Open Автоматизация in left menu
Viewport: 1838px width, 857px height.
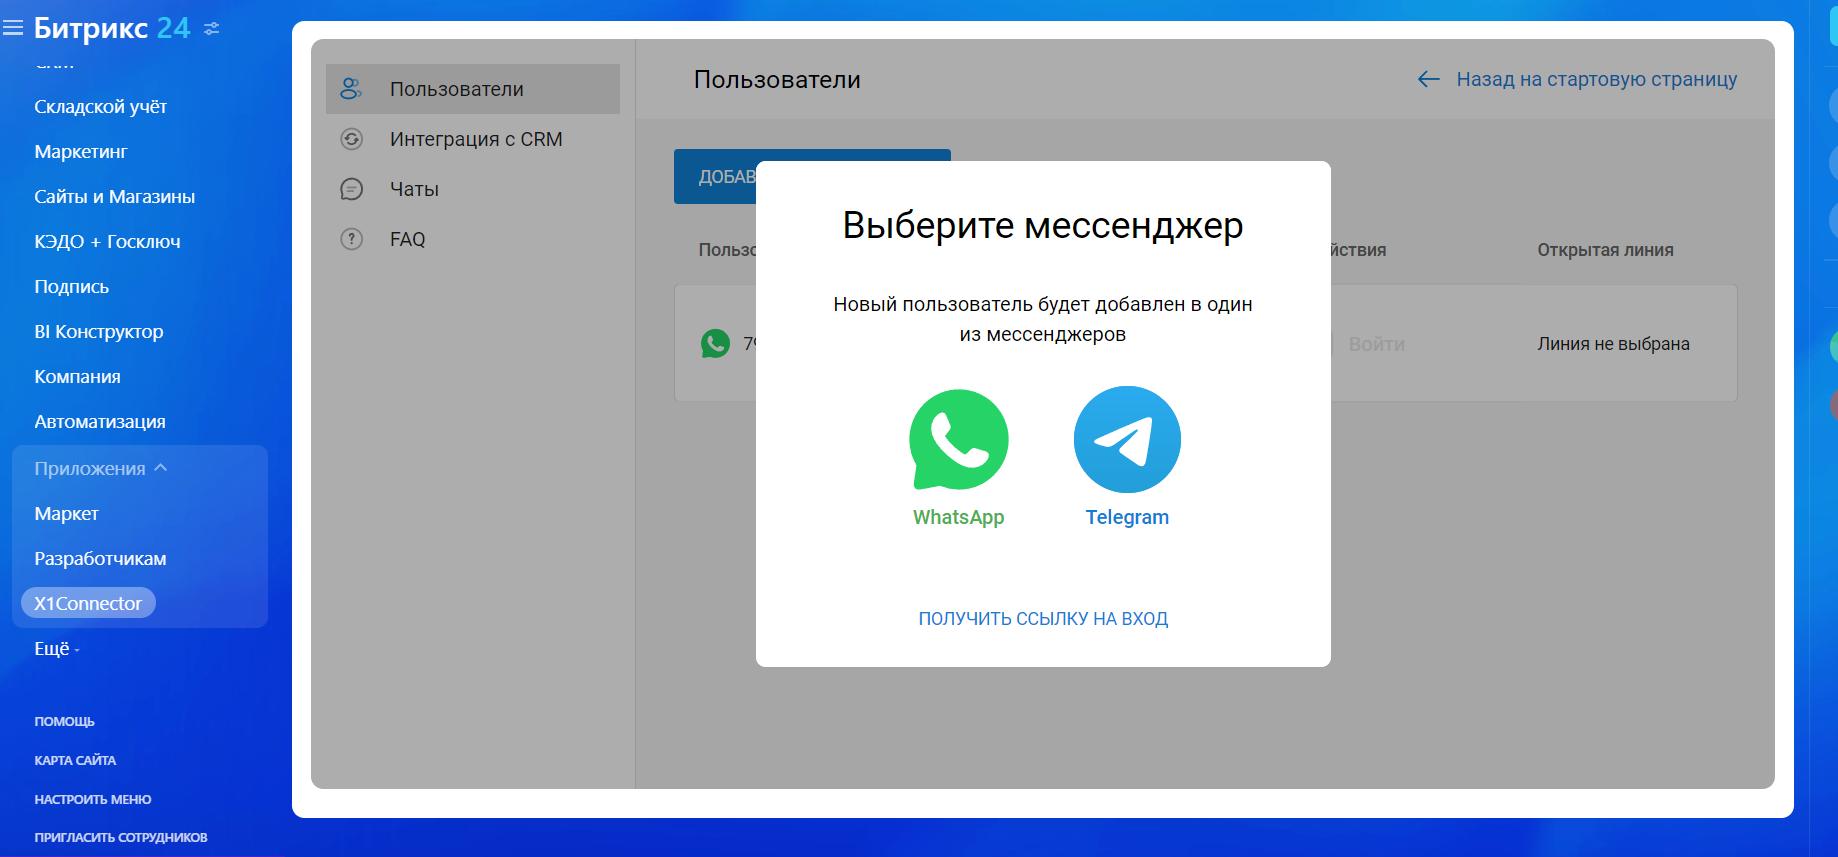pyautogui.click(x=100, y=421)
